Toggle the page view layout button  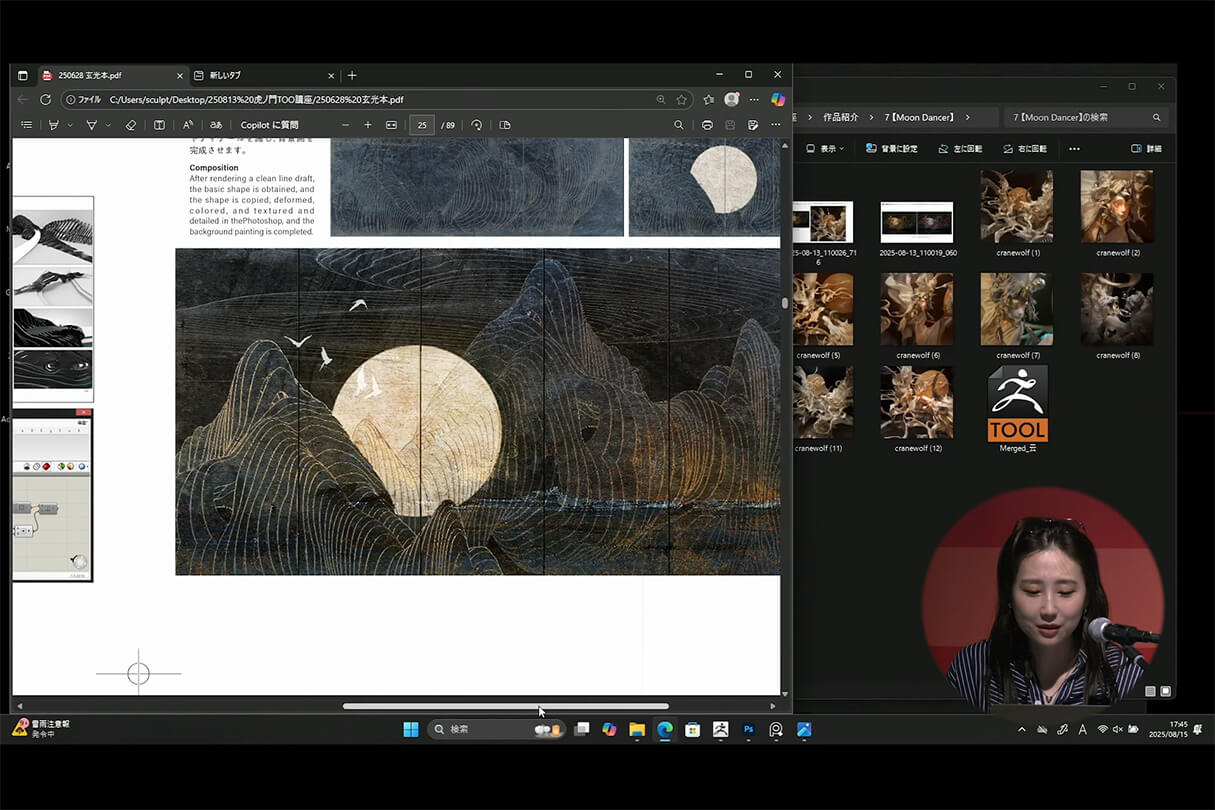[505, 125]
